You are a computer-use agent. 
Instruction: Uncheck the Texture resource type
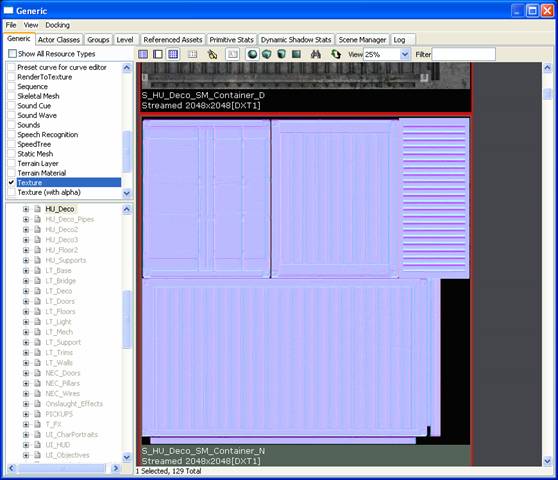(12, 183)
